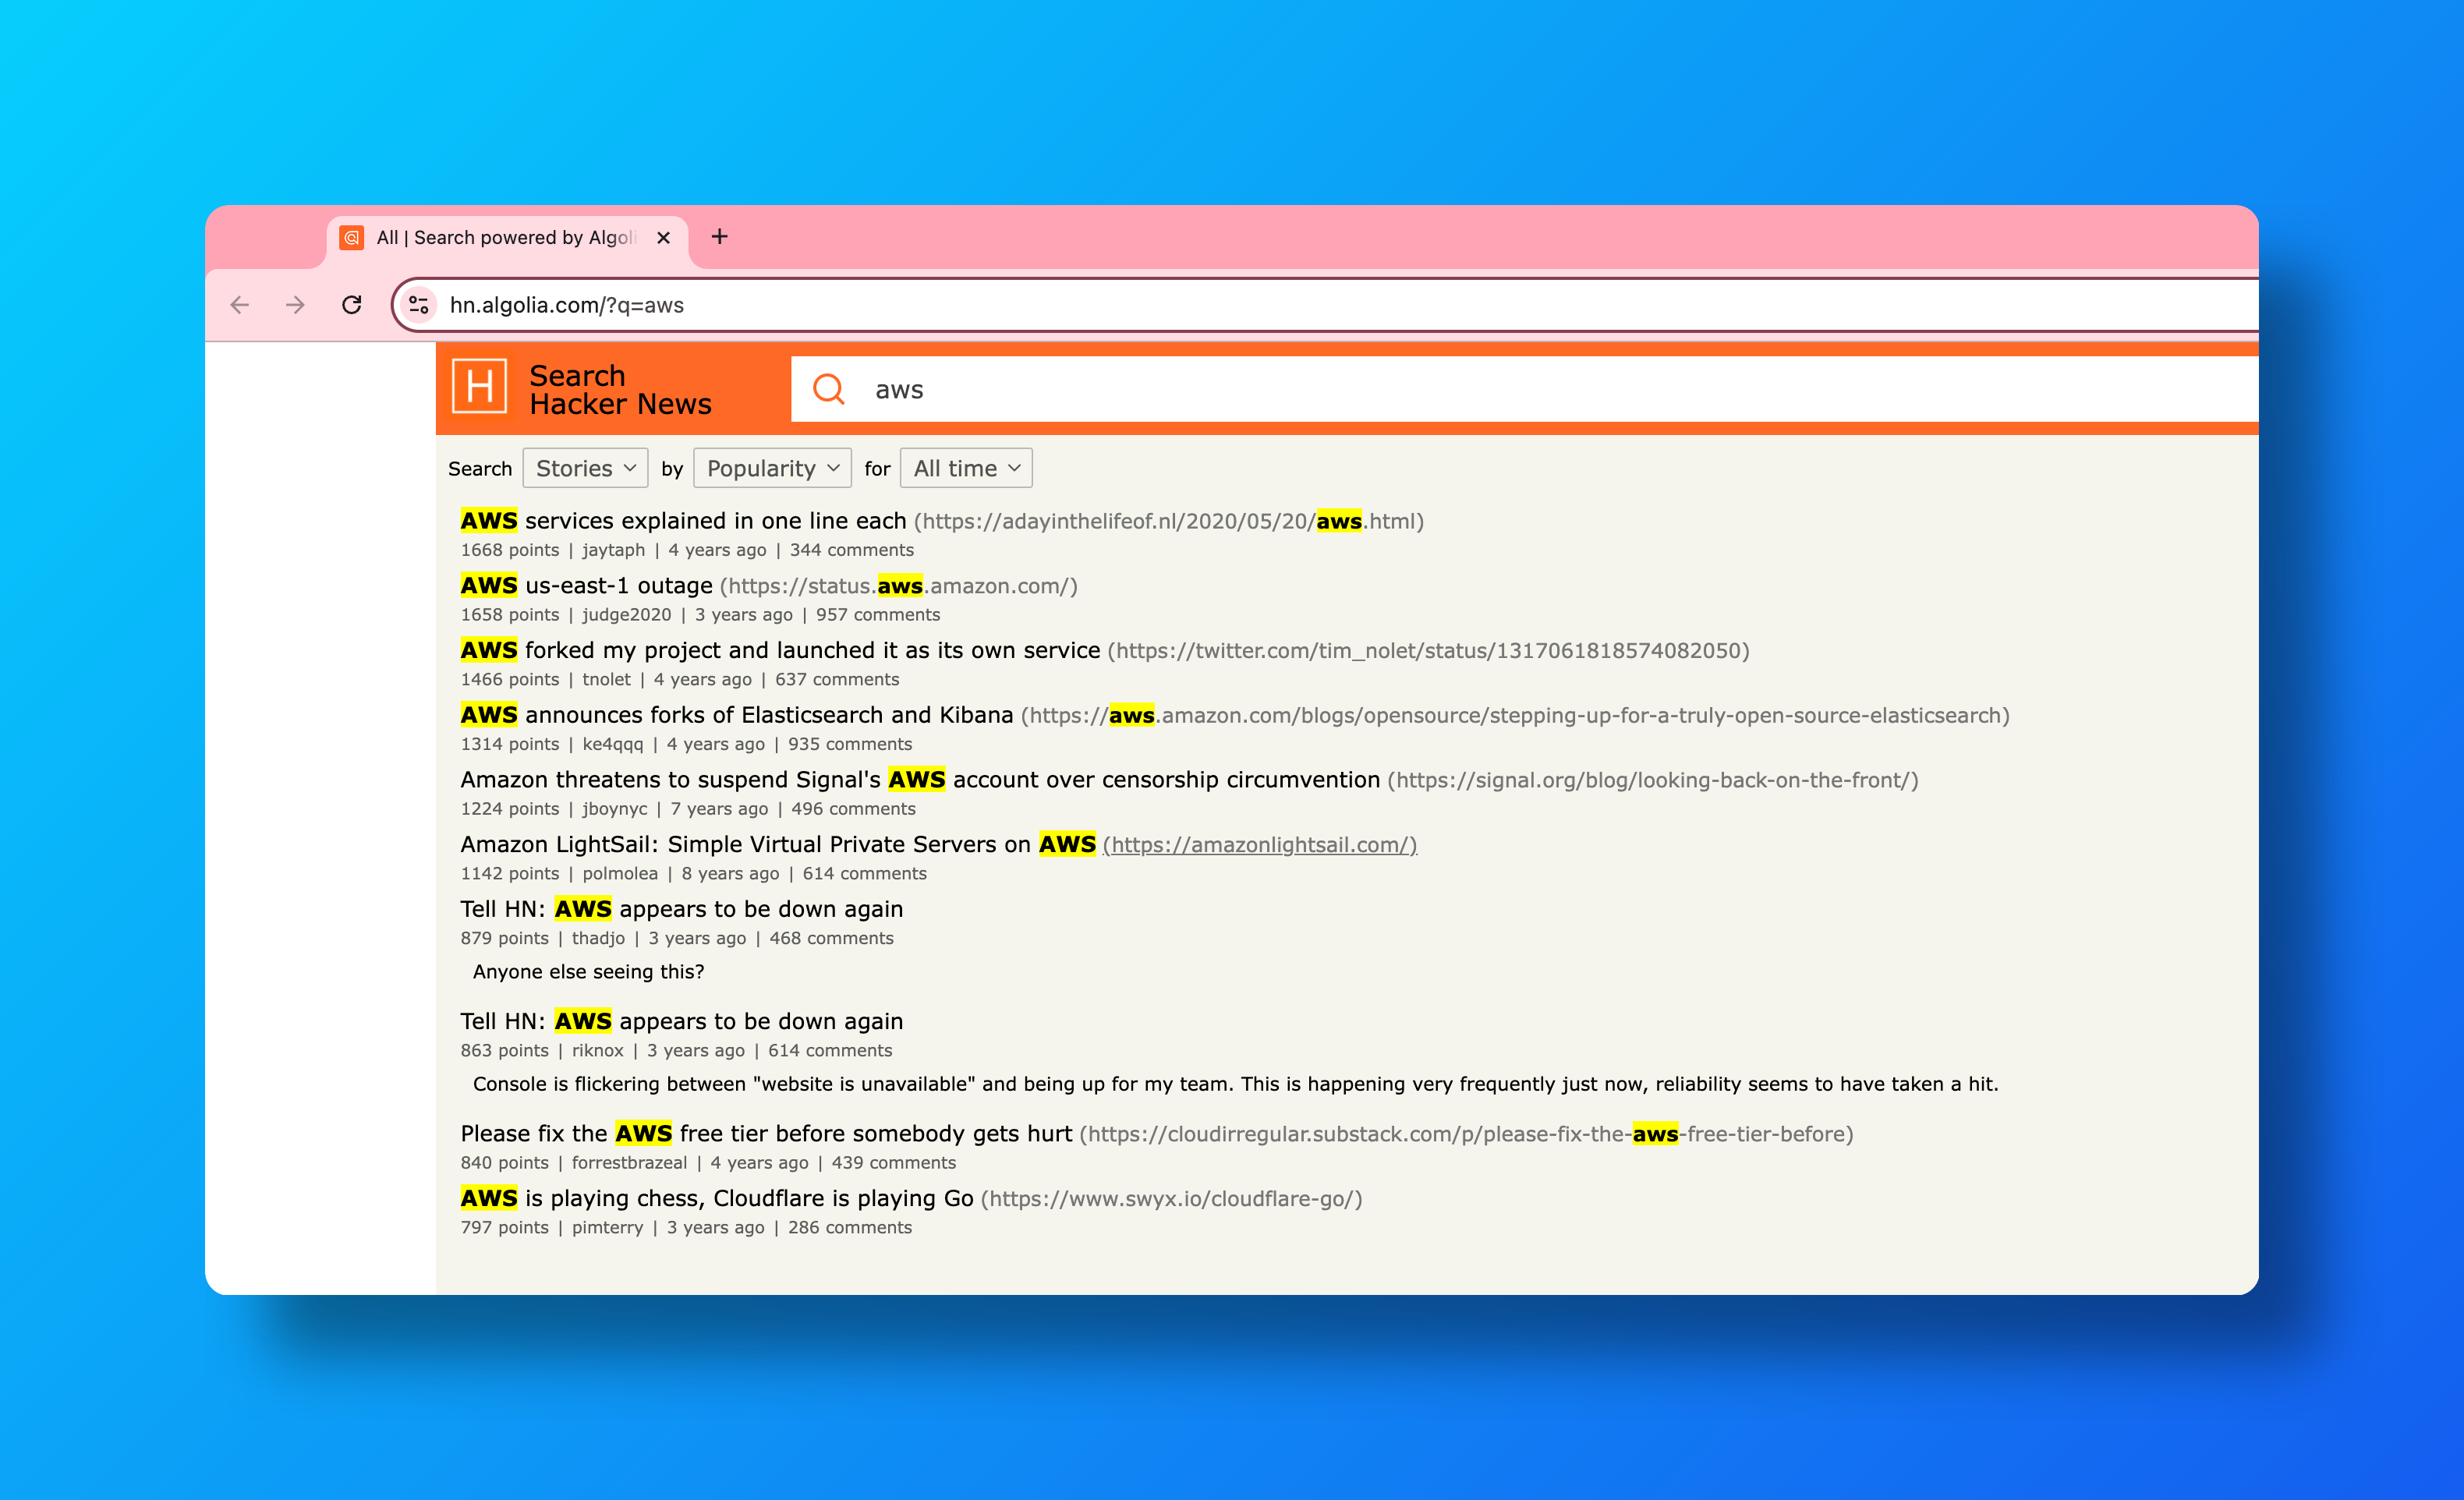
Task: Click the search field containing aws
Action: point(1525,389)
